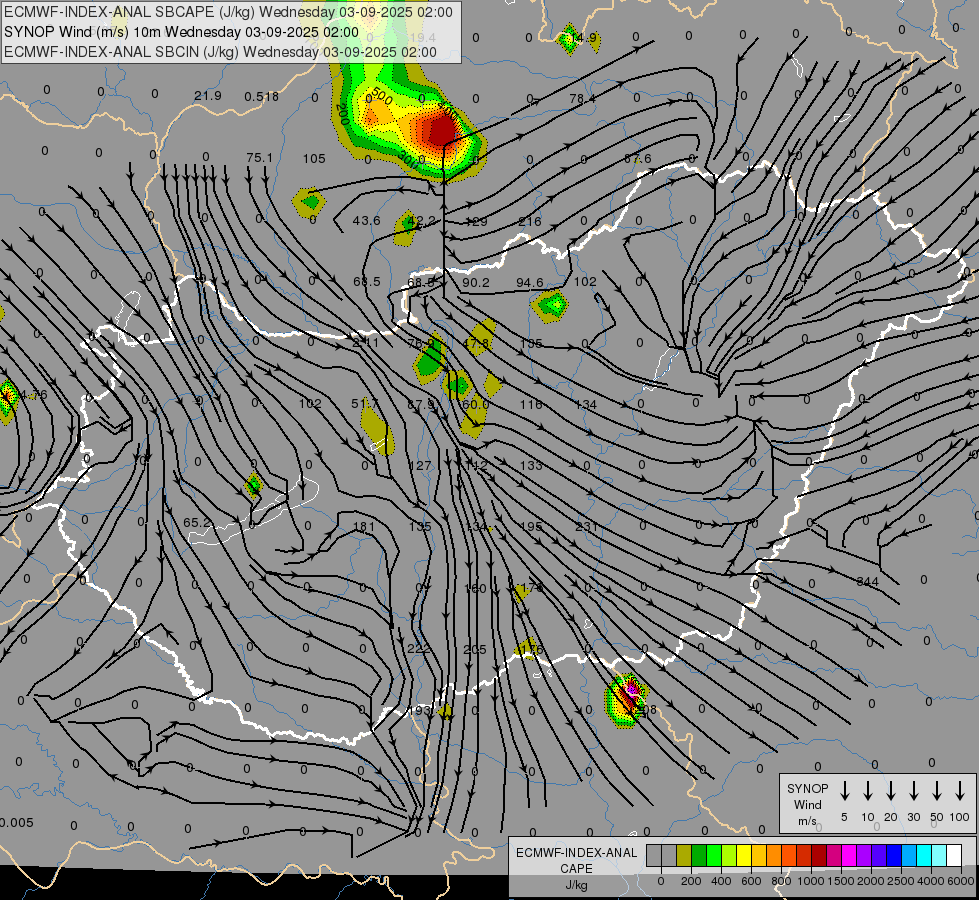Screen dimensions: 979x900
Task: Click the '90.2' value on the map
Action: click(476, 282)
